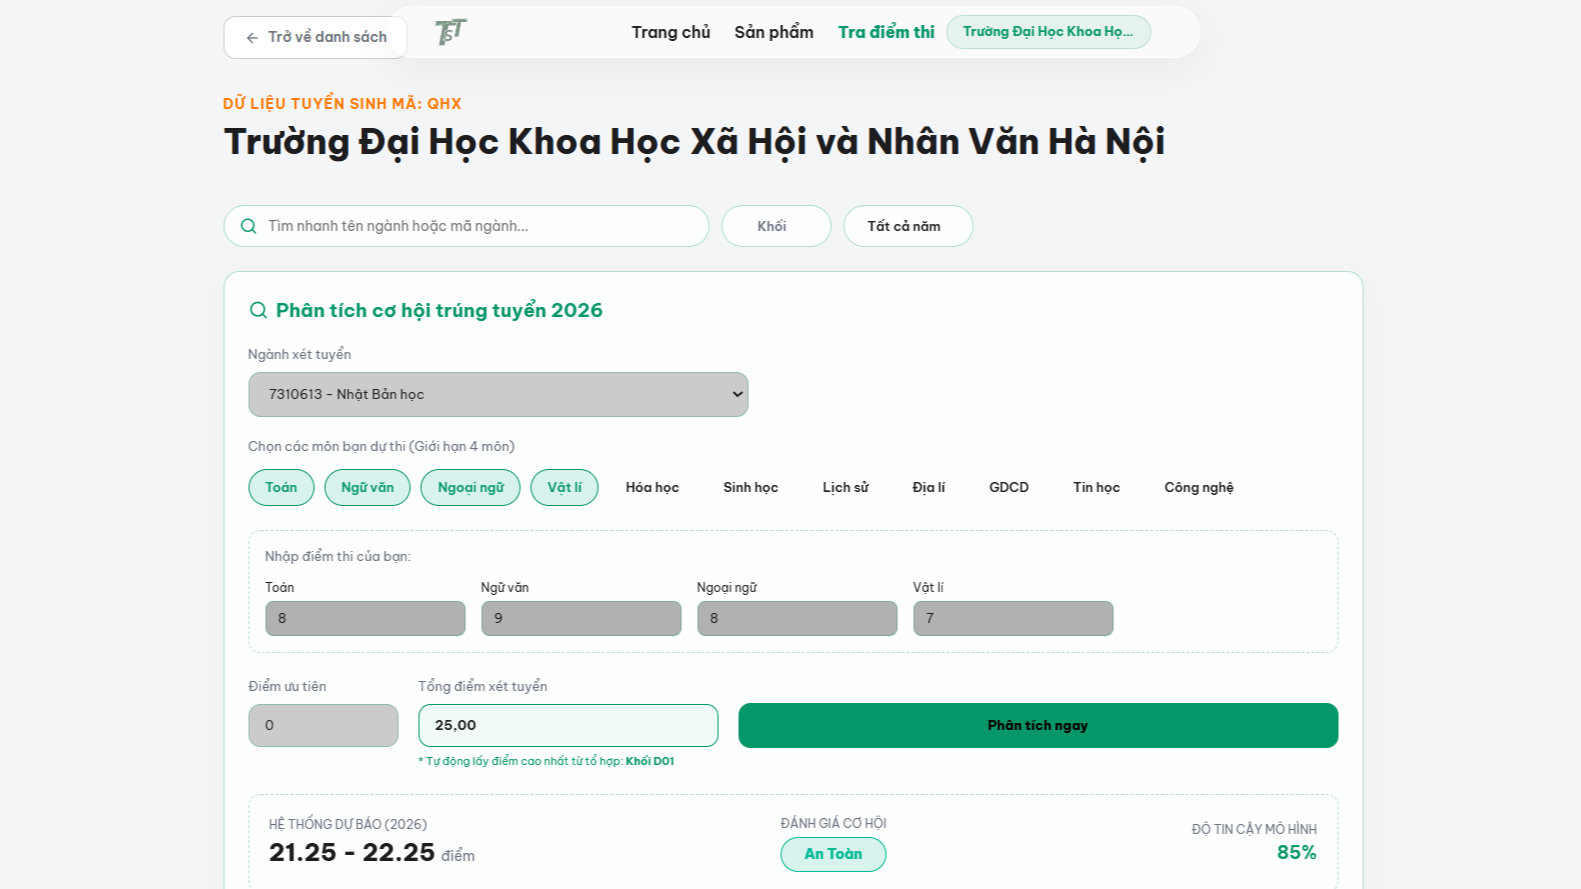This screenshot has height=889, width=1581.
Task: Click the 21.25 - 22.25 forecast score
Action: coord(352,852)
